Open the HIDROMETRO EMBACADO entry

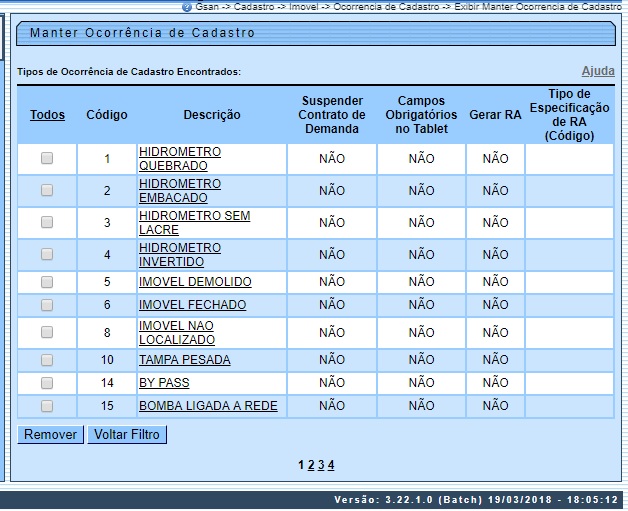[x=179, y=191]
